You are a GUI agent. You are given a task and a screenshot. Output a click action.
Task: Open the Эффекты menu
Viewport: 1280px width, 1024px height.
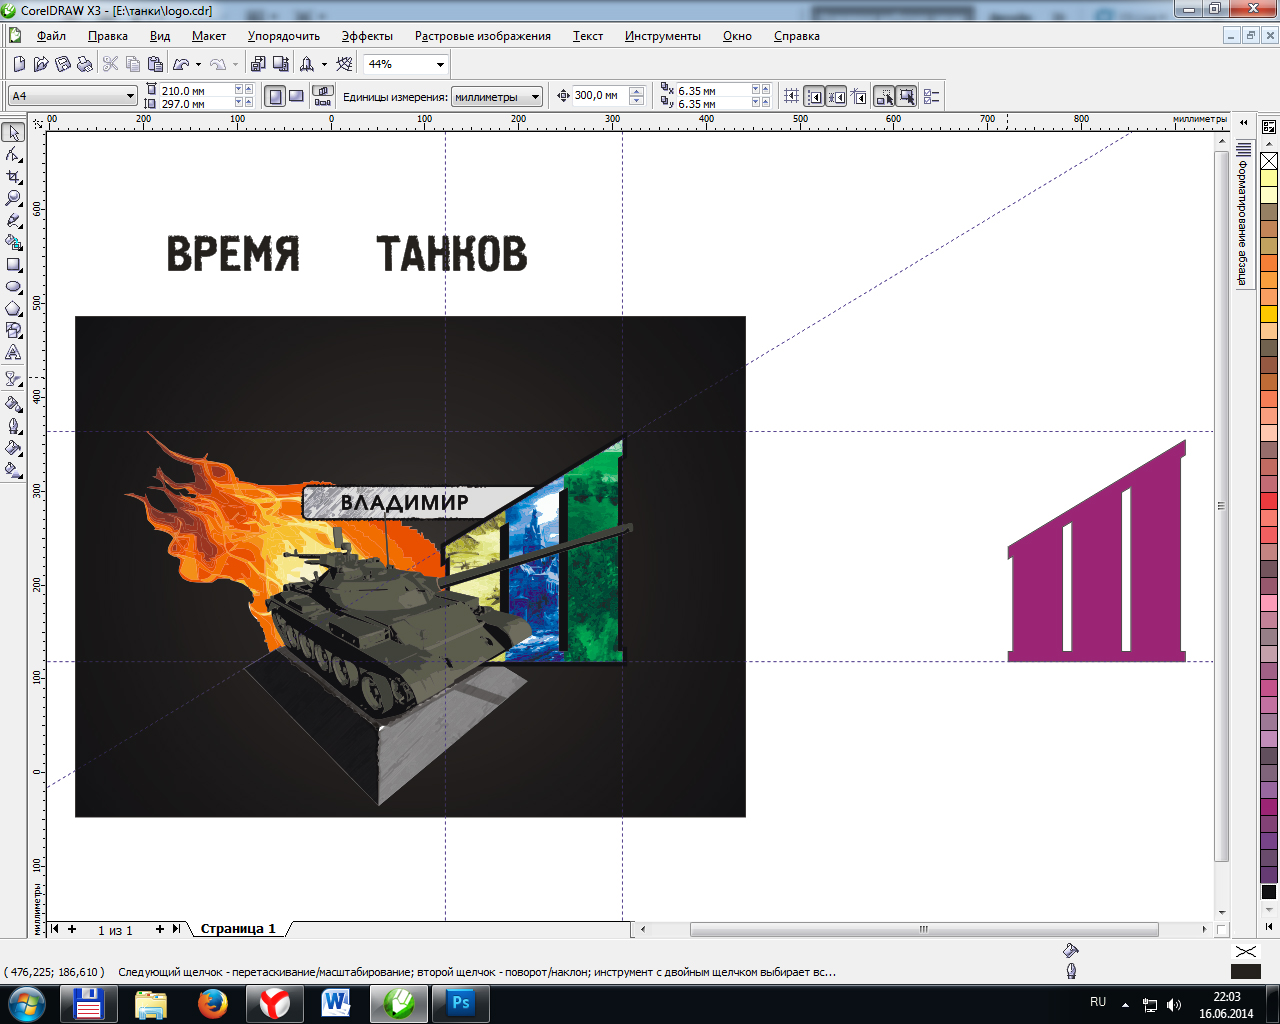[x=367, y=36]
